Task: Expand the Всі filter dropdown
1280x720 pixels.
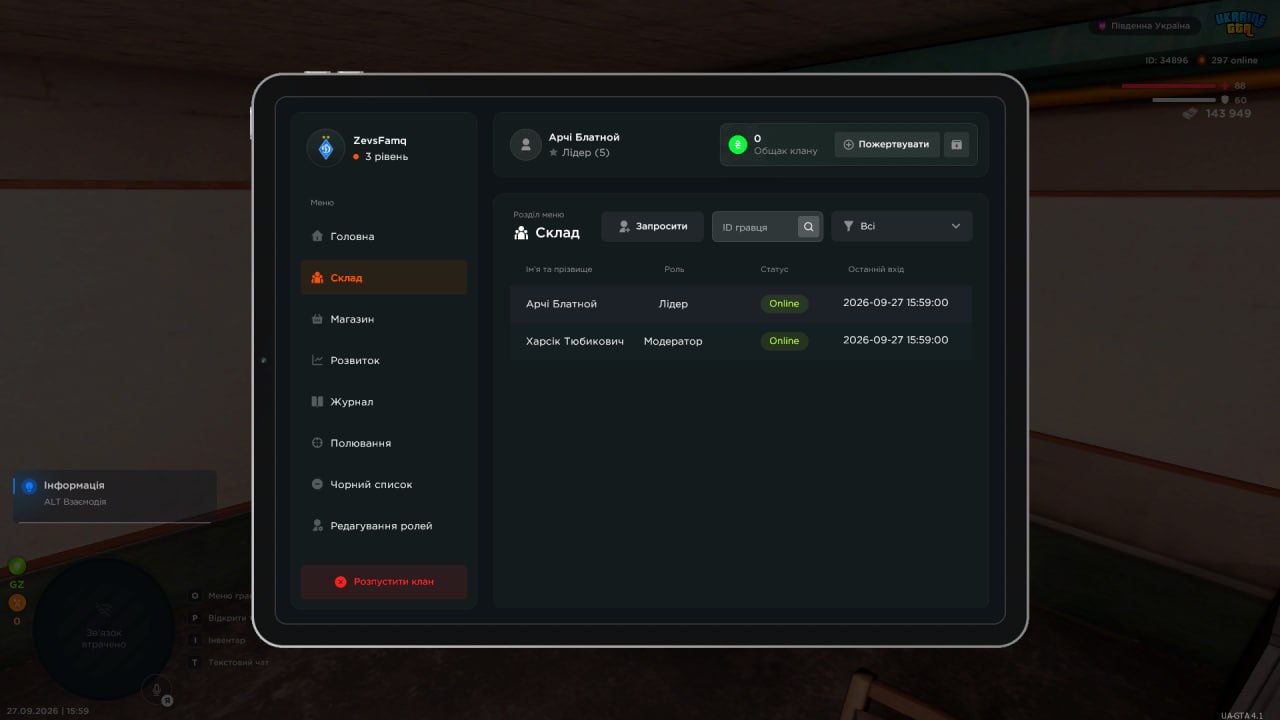Action: click(902, 227)
